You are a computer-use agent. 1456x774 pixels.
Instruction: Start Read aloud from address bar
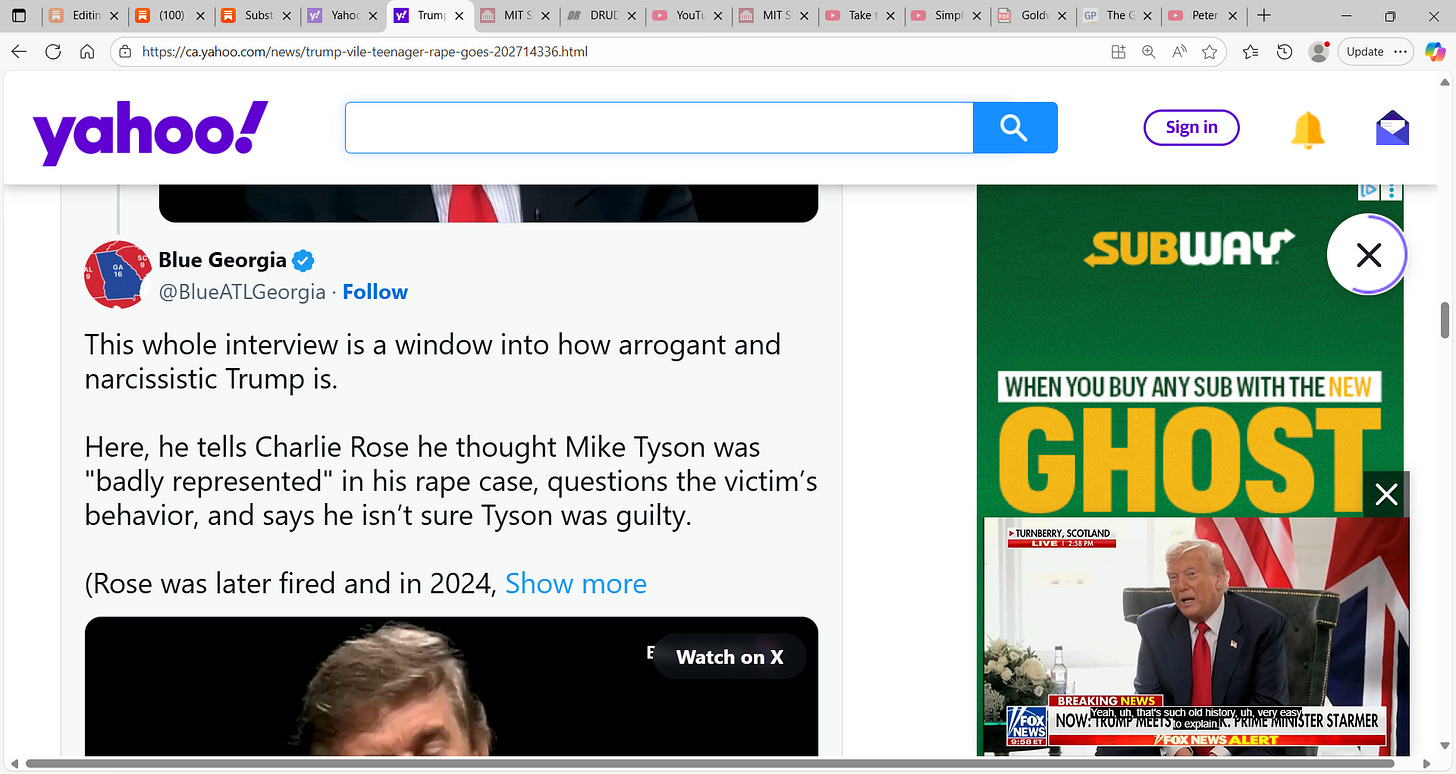coord(1180,52)
